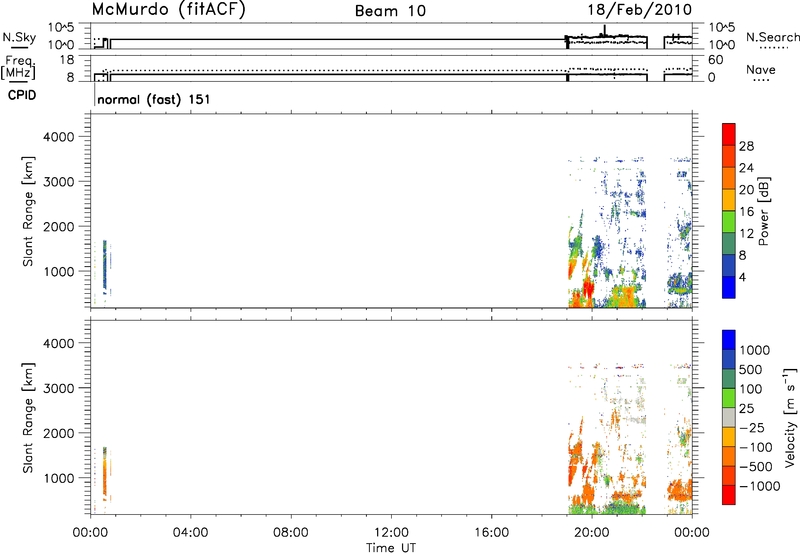Click the red high-power patch near 20:00 in power panel
This screenshot has height=554, width=800.
point(588,289)
